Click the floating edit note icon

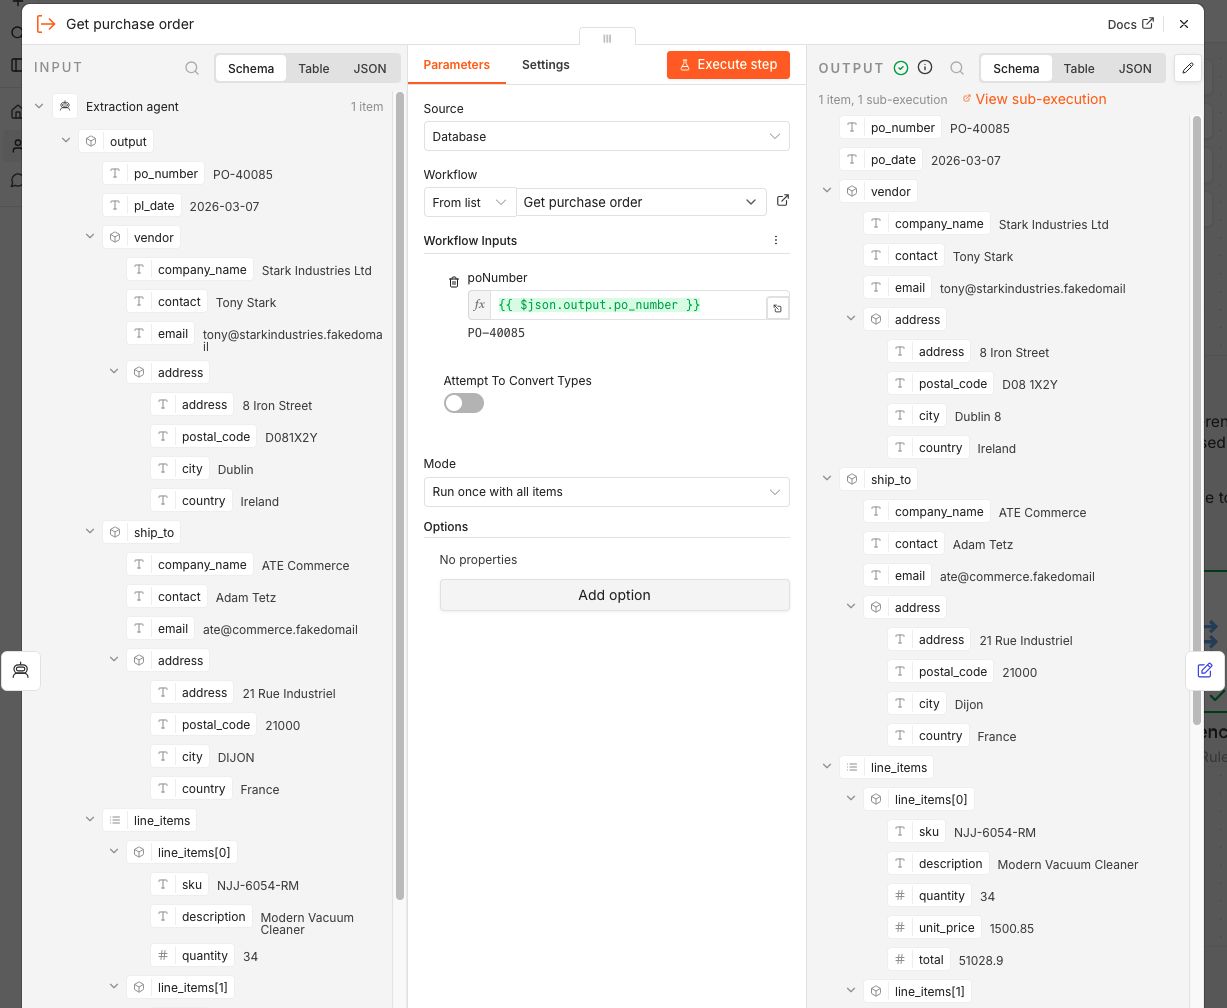[x=1205, y=670]
